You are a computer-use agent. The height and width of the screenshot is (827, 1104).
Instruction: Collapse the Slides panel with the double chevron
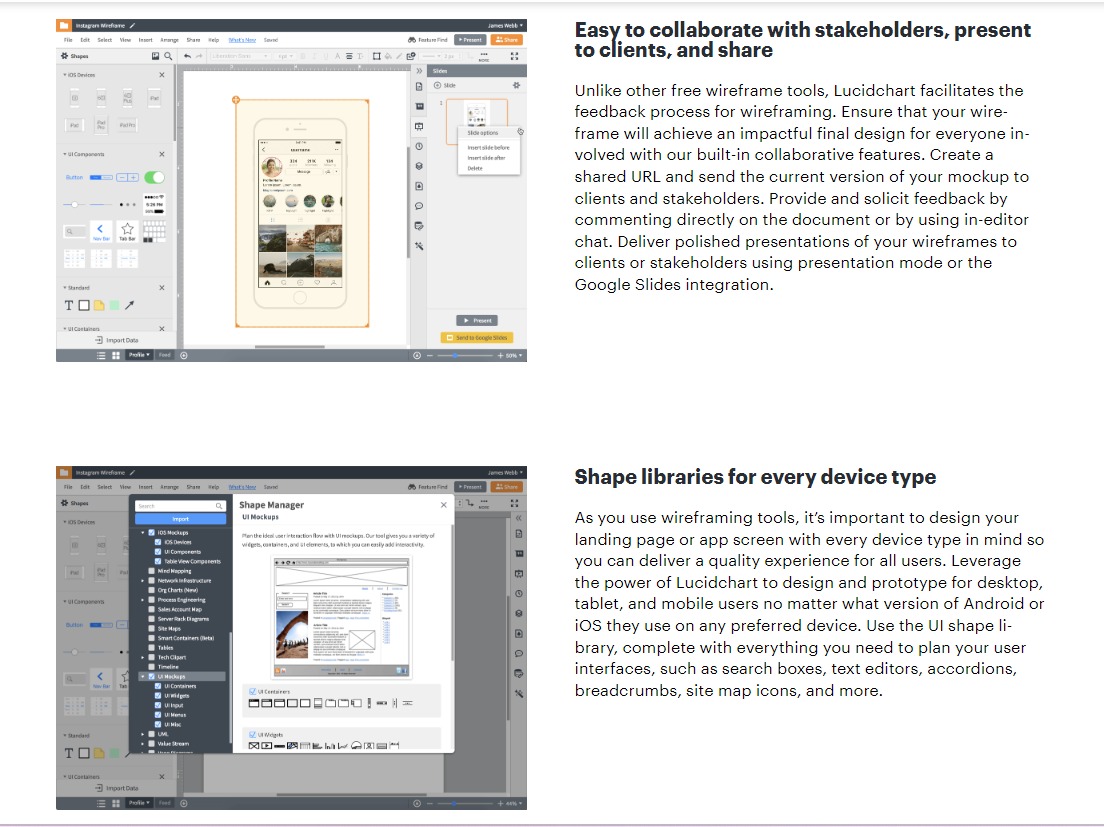pyautogui.click(x=419, y=71)
